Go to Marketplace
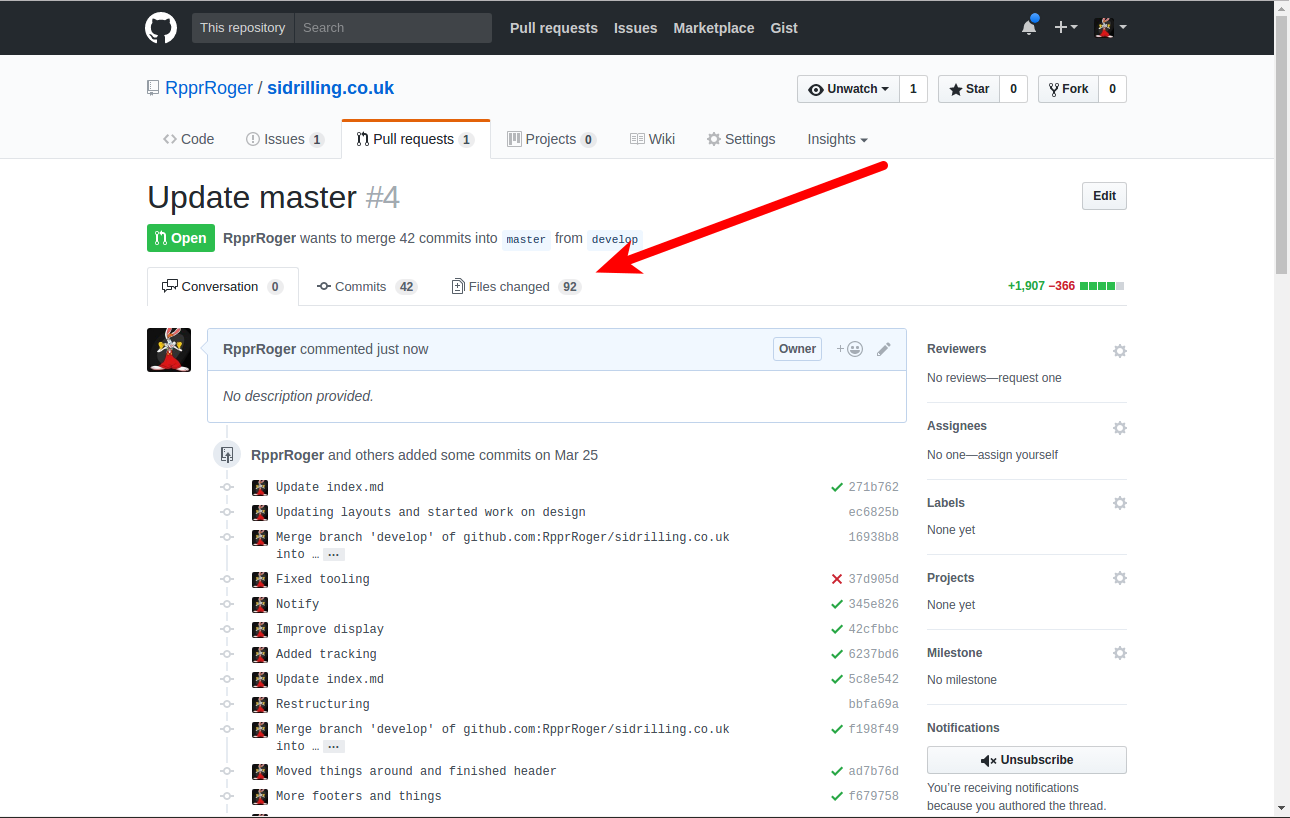 [714, 28]
